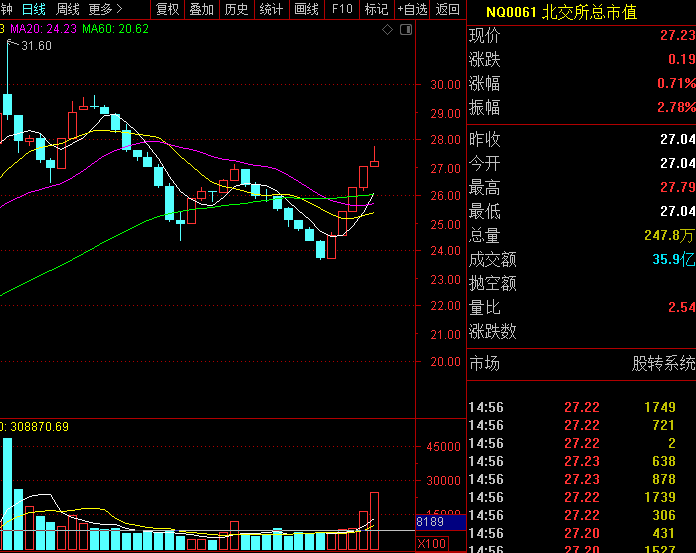696x553 pixels.
Task: Switch to the 日线 daily chart tab
Action: (x=34, y=9)
